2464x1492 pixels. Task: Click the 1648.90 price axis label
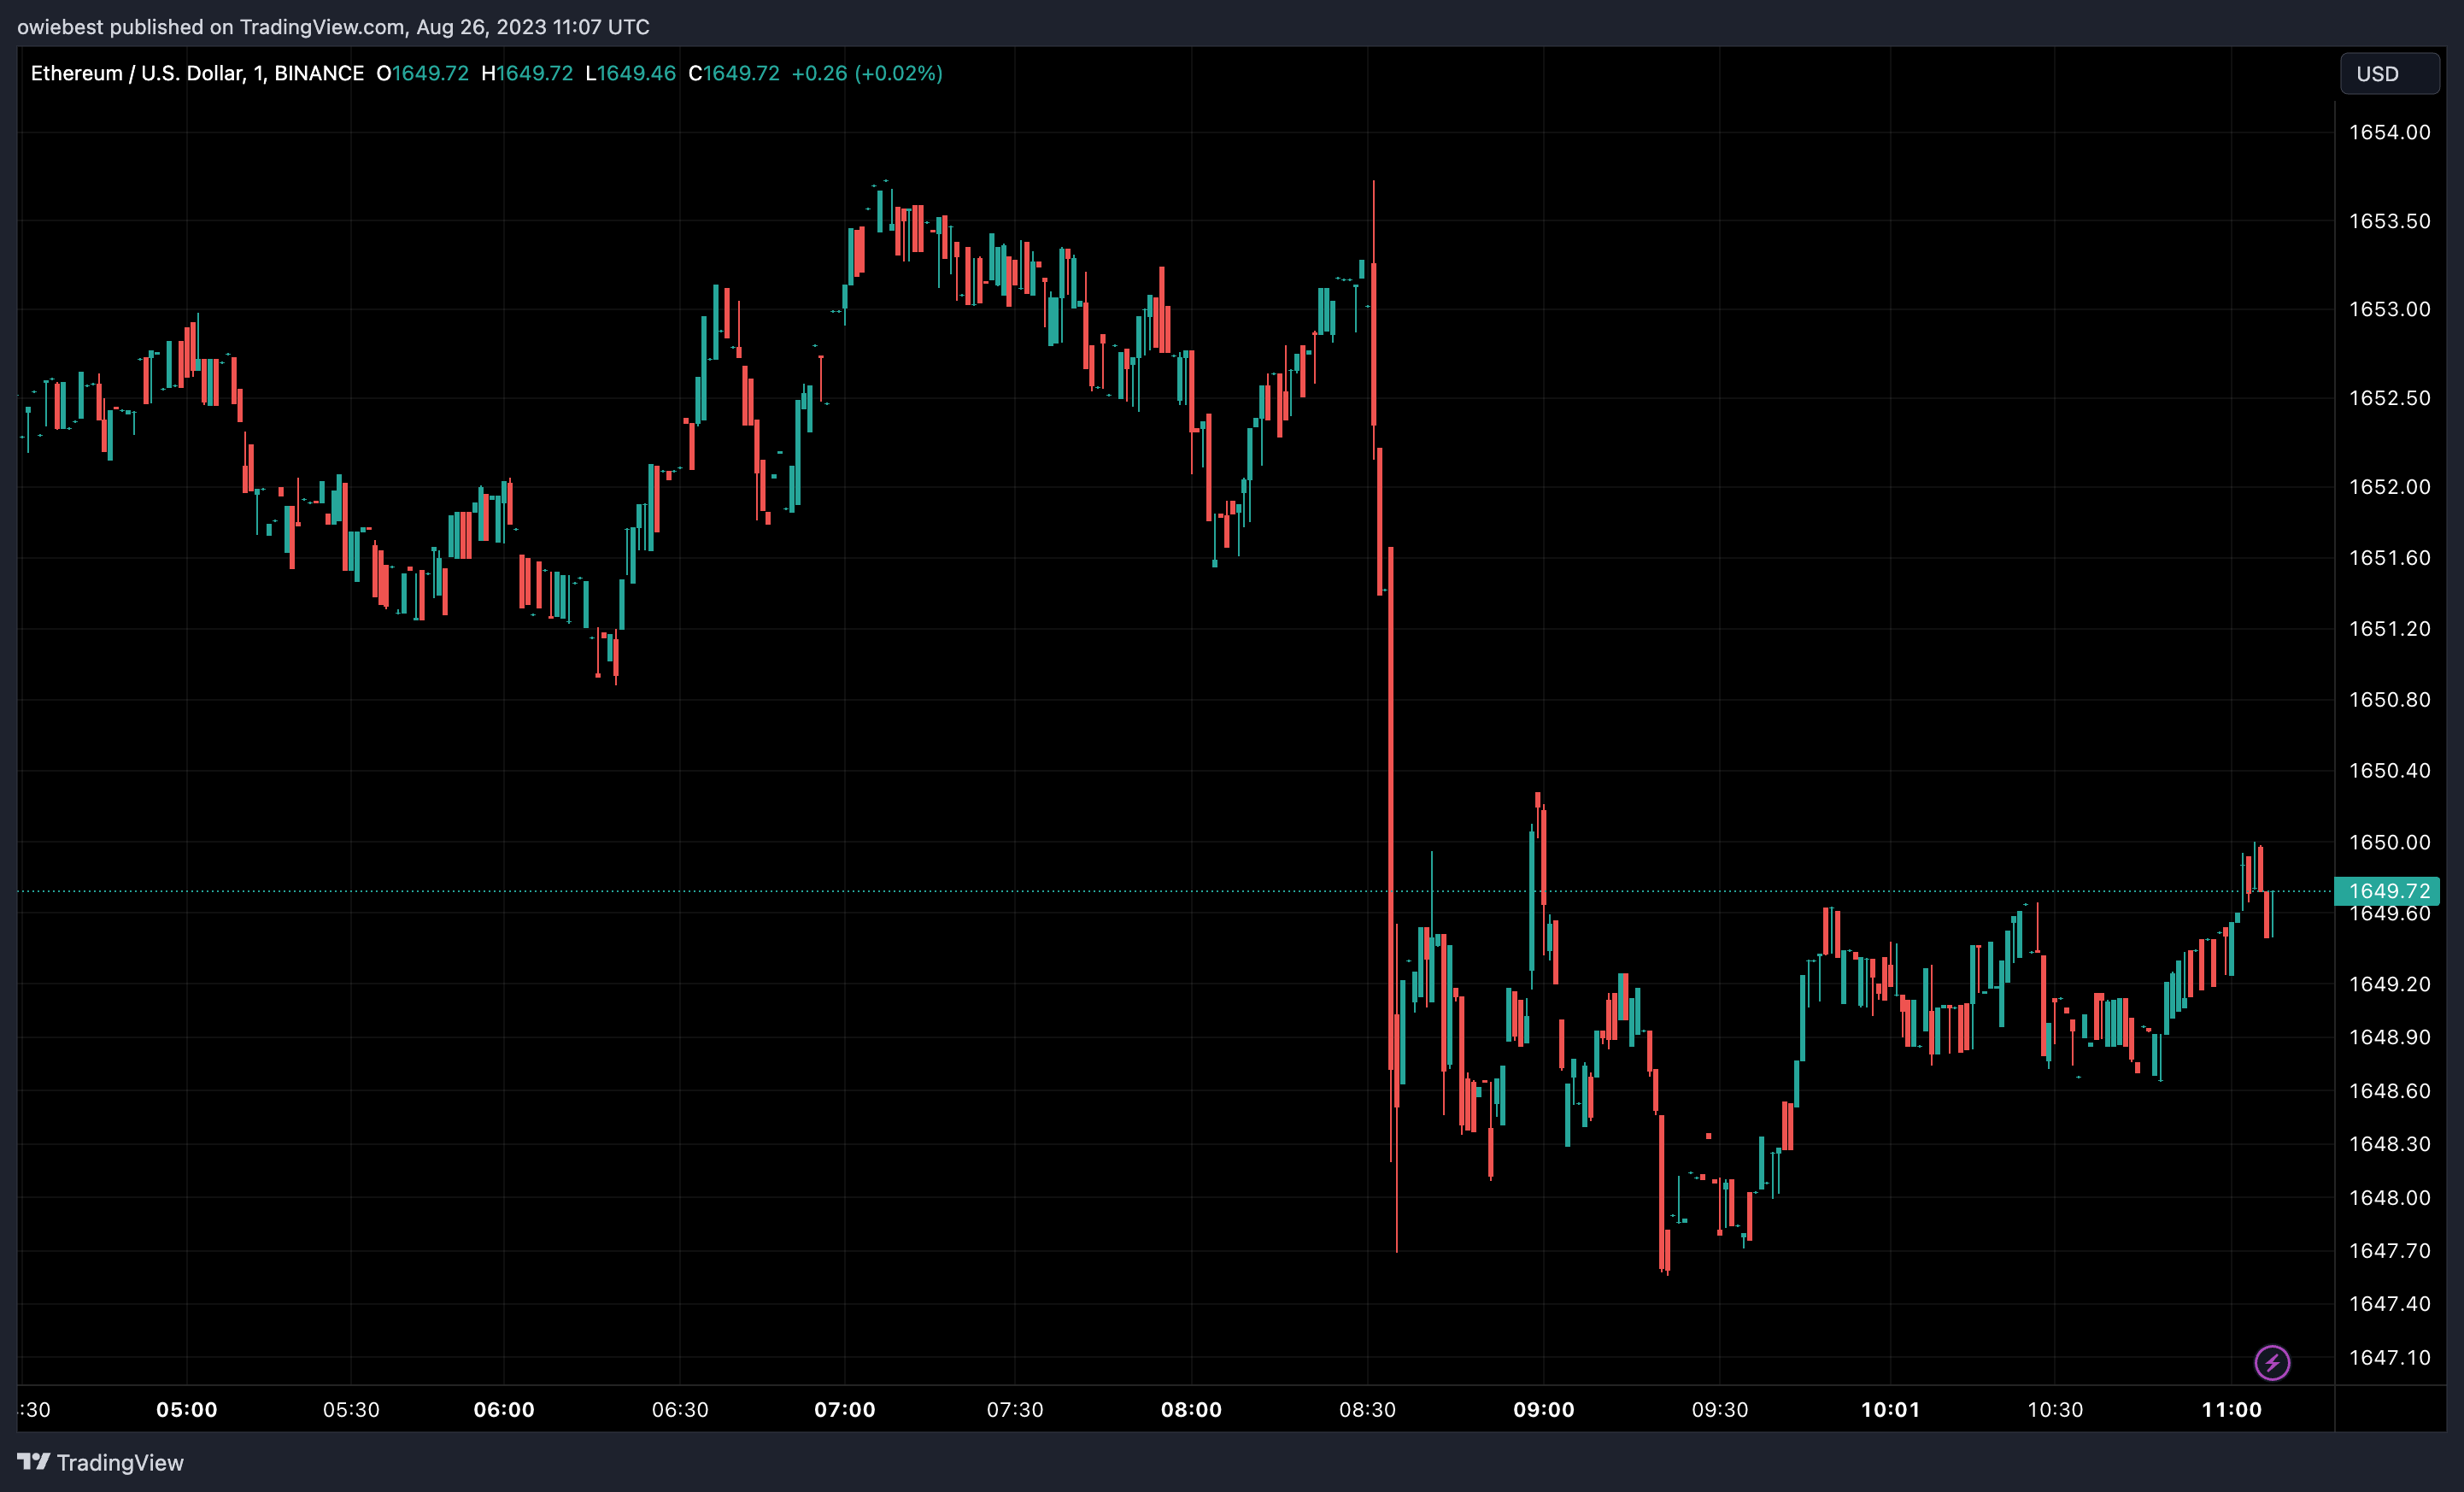[x=2389, y=1037]
